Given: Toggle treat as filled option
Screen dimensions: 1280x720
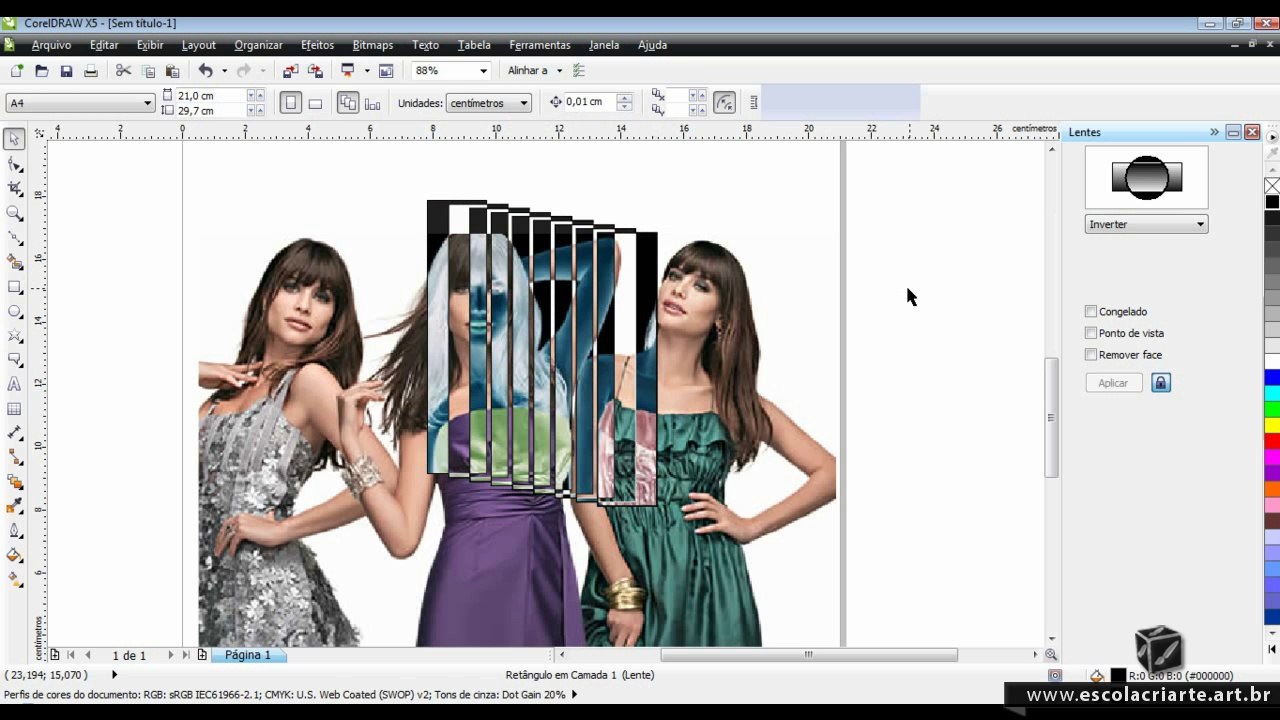Looking at the screenshot, I should pyautogui.click(x=725, y=103).
